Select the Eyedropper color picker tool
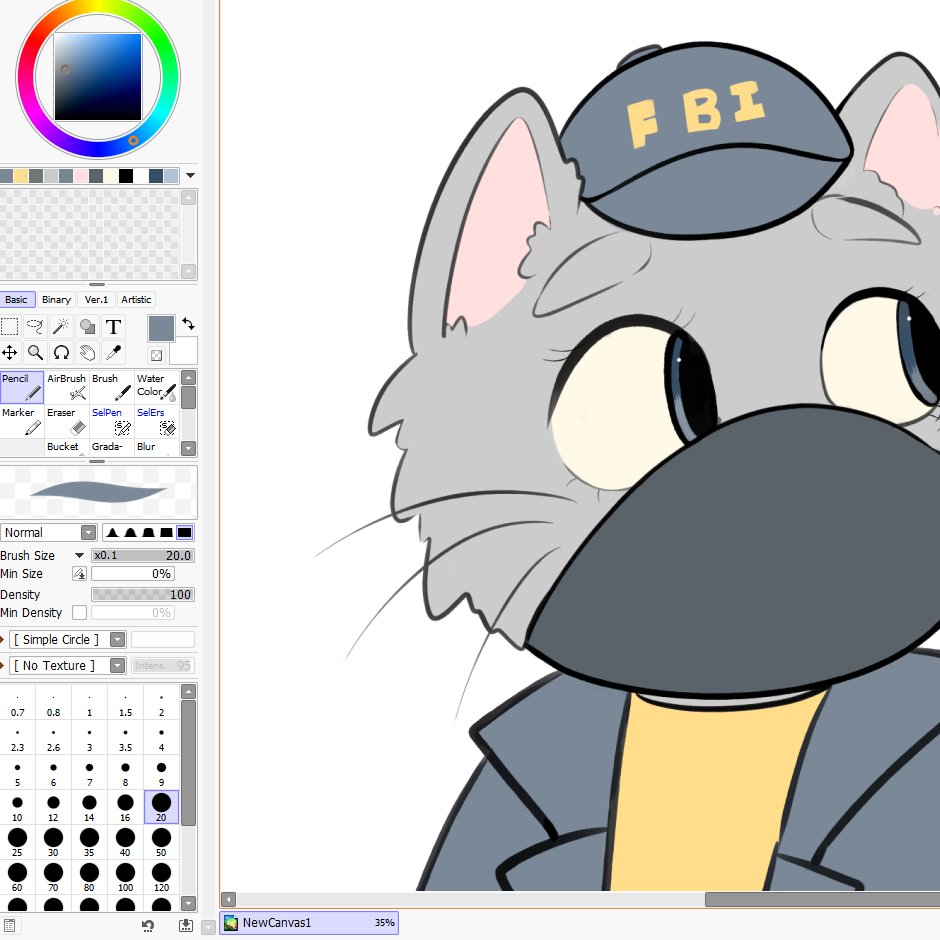Viewport: 940px width, 940px height. click(x=113, y=352)
